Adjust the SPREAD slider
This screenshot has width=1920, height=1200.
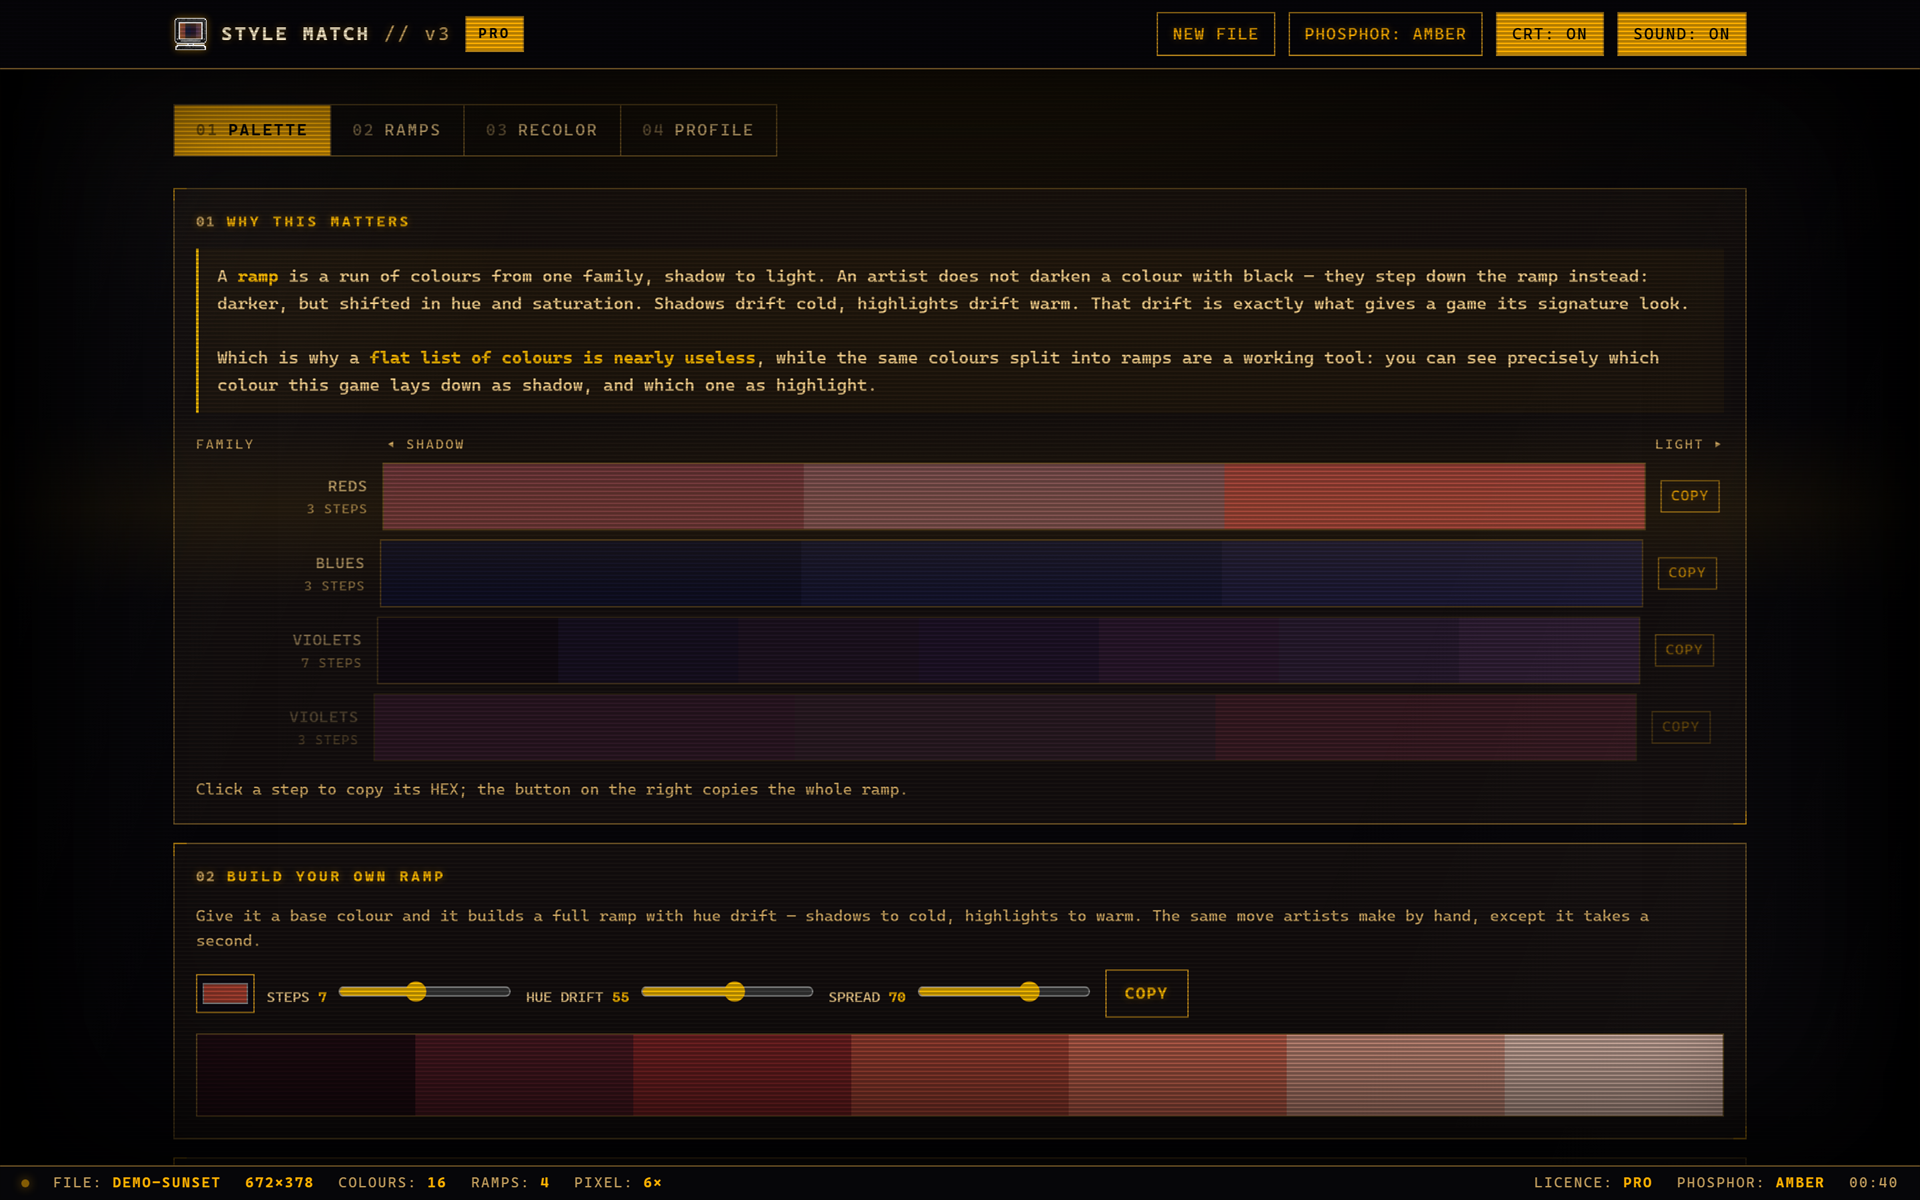(x=1004, y=992)
